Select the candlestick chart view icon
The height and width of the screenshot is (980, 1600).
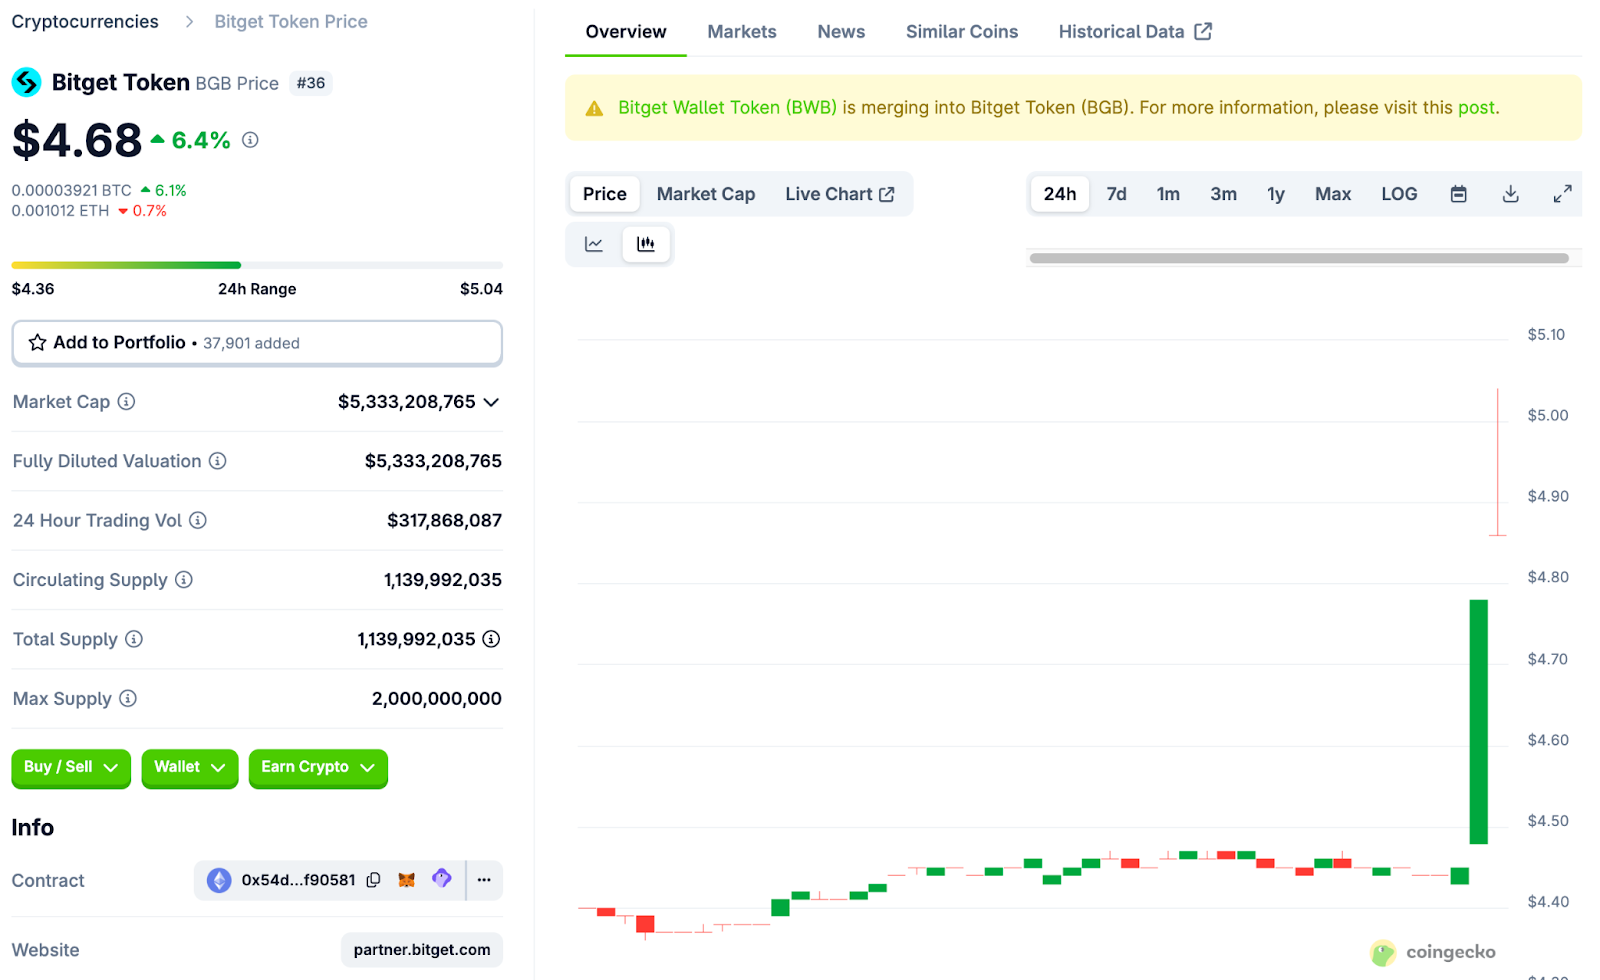point(646,243)
